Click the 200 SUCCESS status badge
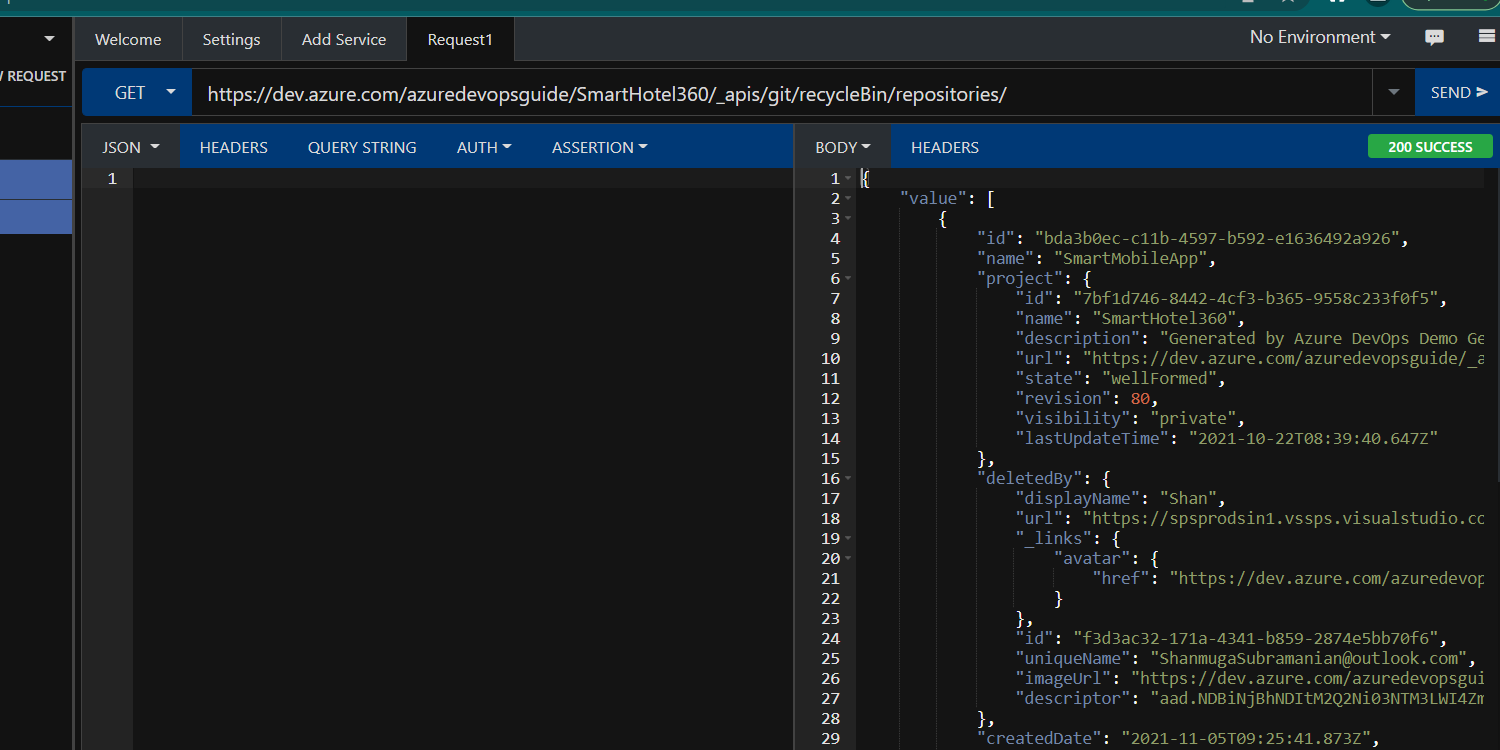Image resolution: width=1500 pixels, height=750 pixels. point(1430,147)
